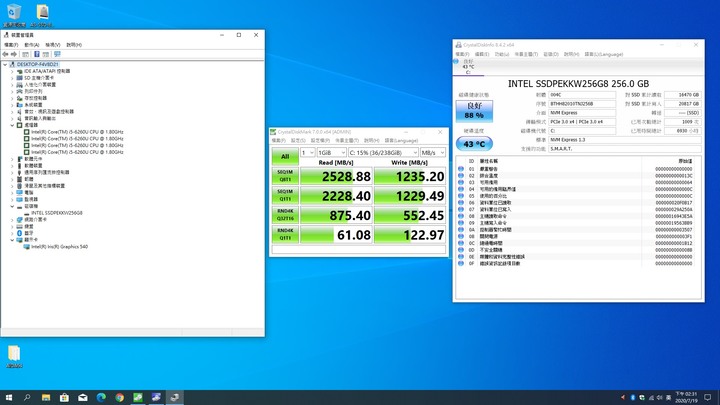Screen dimensions: 720x405
Task: Open the unit dropdown showing MB/s
Action: pyautogui.click(x=433, y=152)
